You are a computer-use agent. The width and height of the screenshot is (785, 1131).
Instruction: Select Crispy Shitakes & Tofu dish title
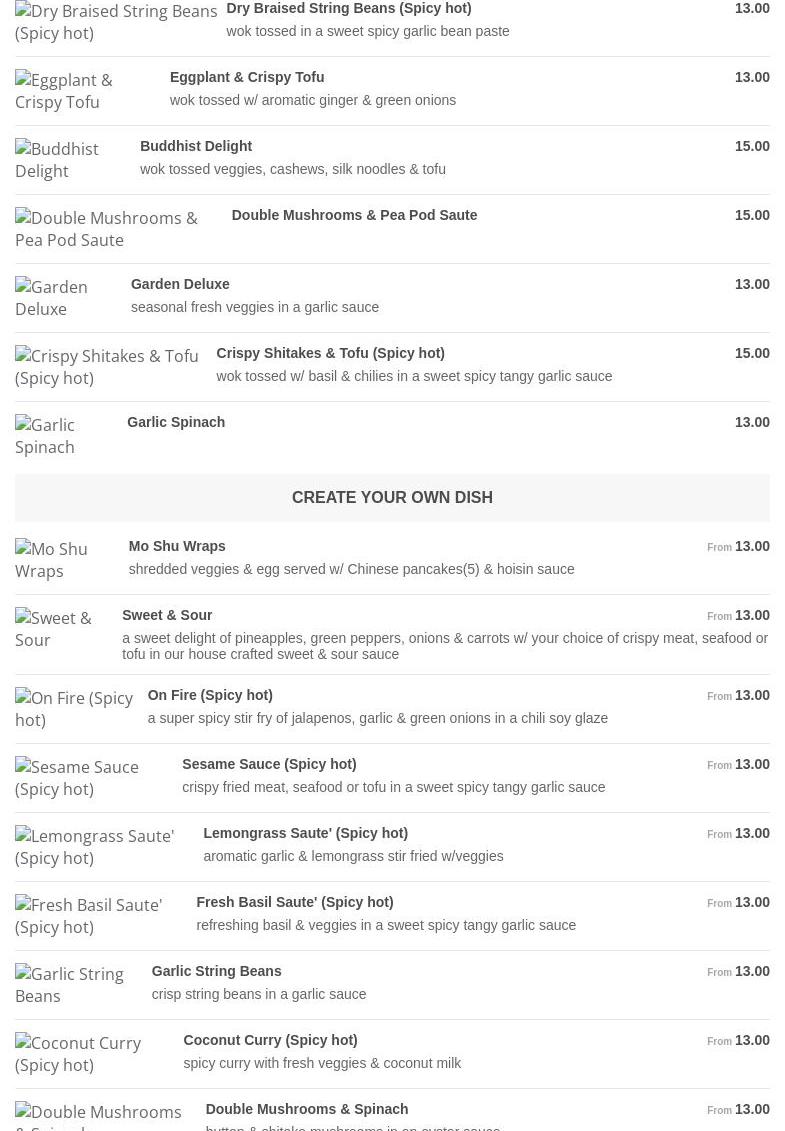click(330, 353)
